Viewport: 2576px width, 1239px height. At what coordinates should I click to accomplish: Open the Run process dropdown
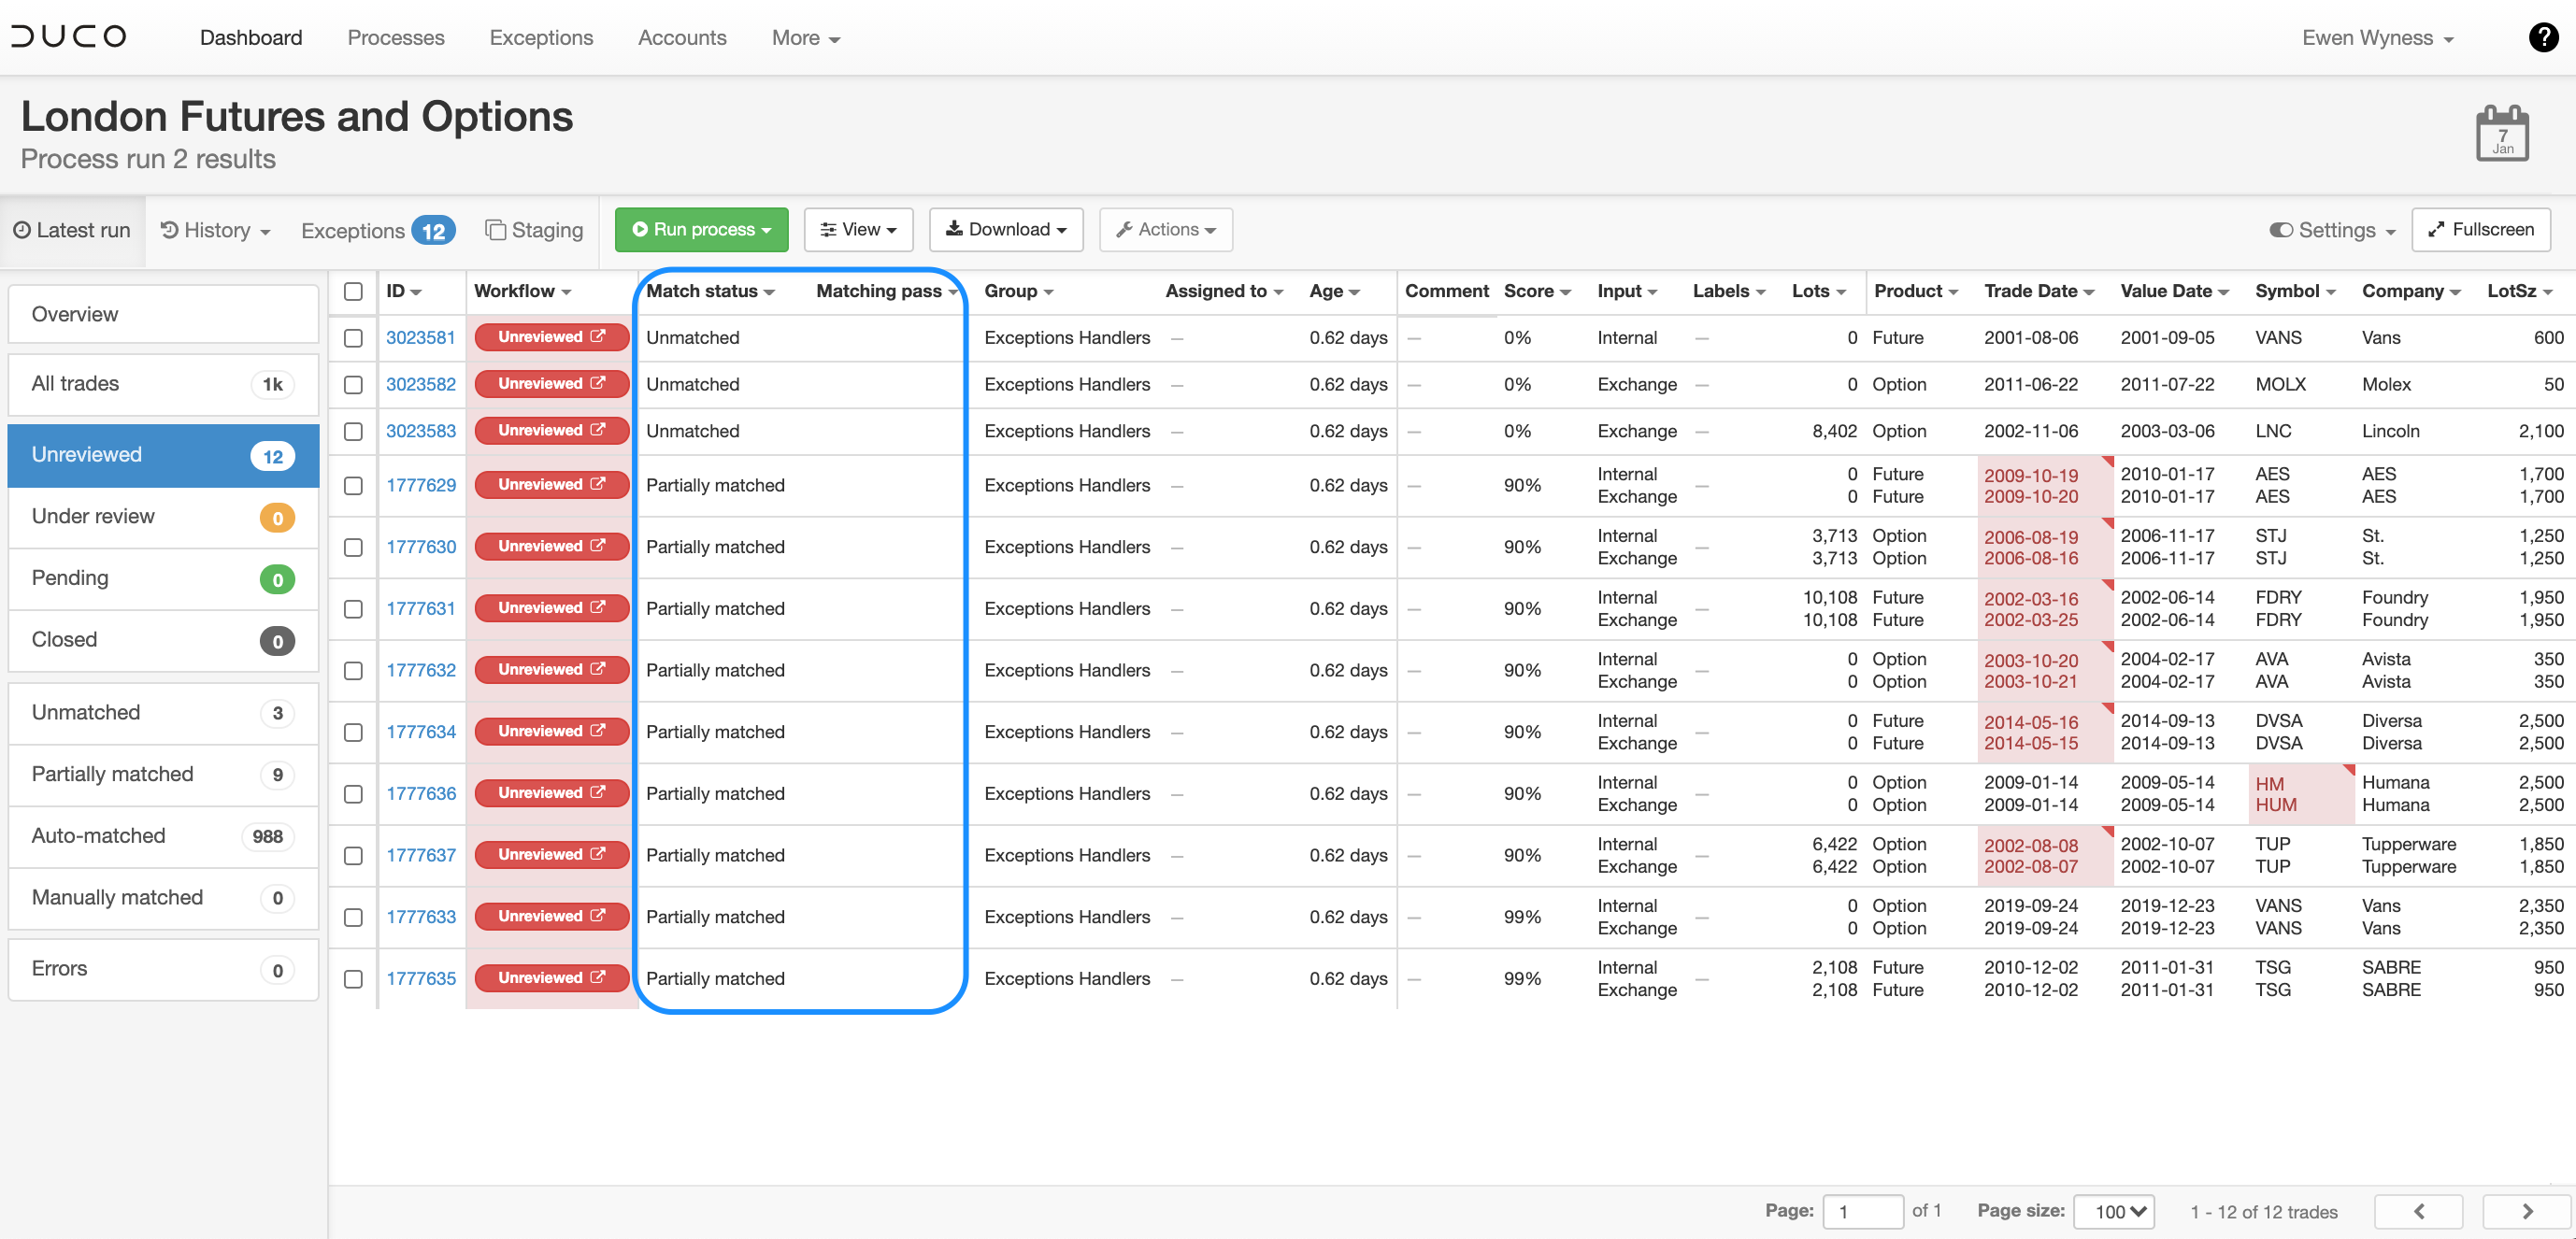point(701,230)
